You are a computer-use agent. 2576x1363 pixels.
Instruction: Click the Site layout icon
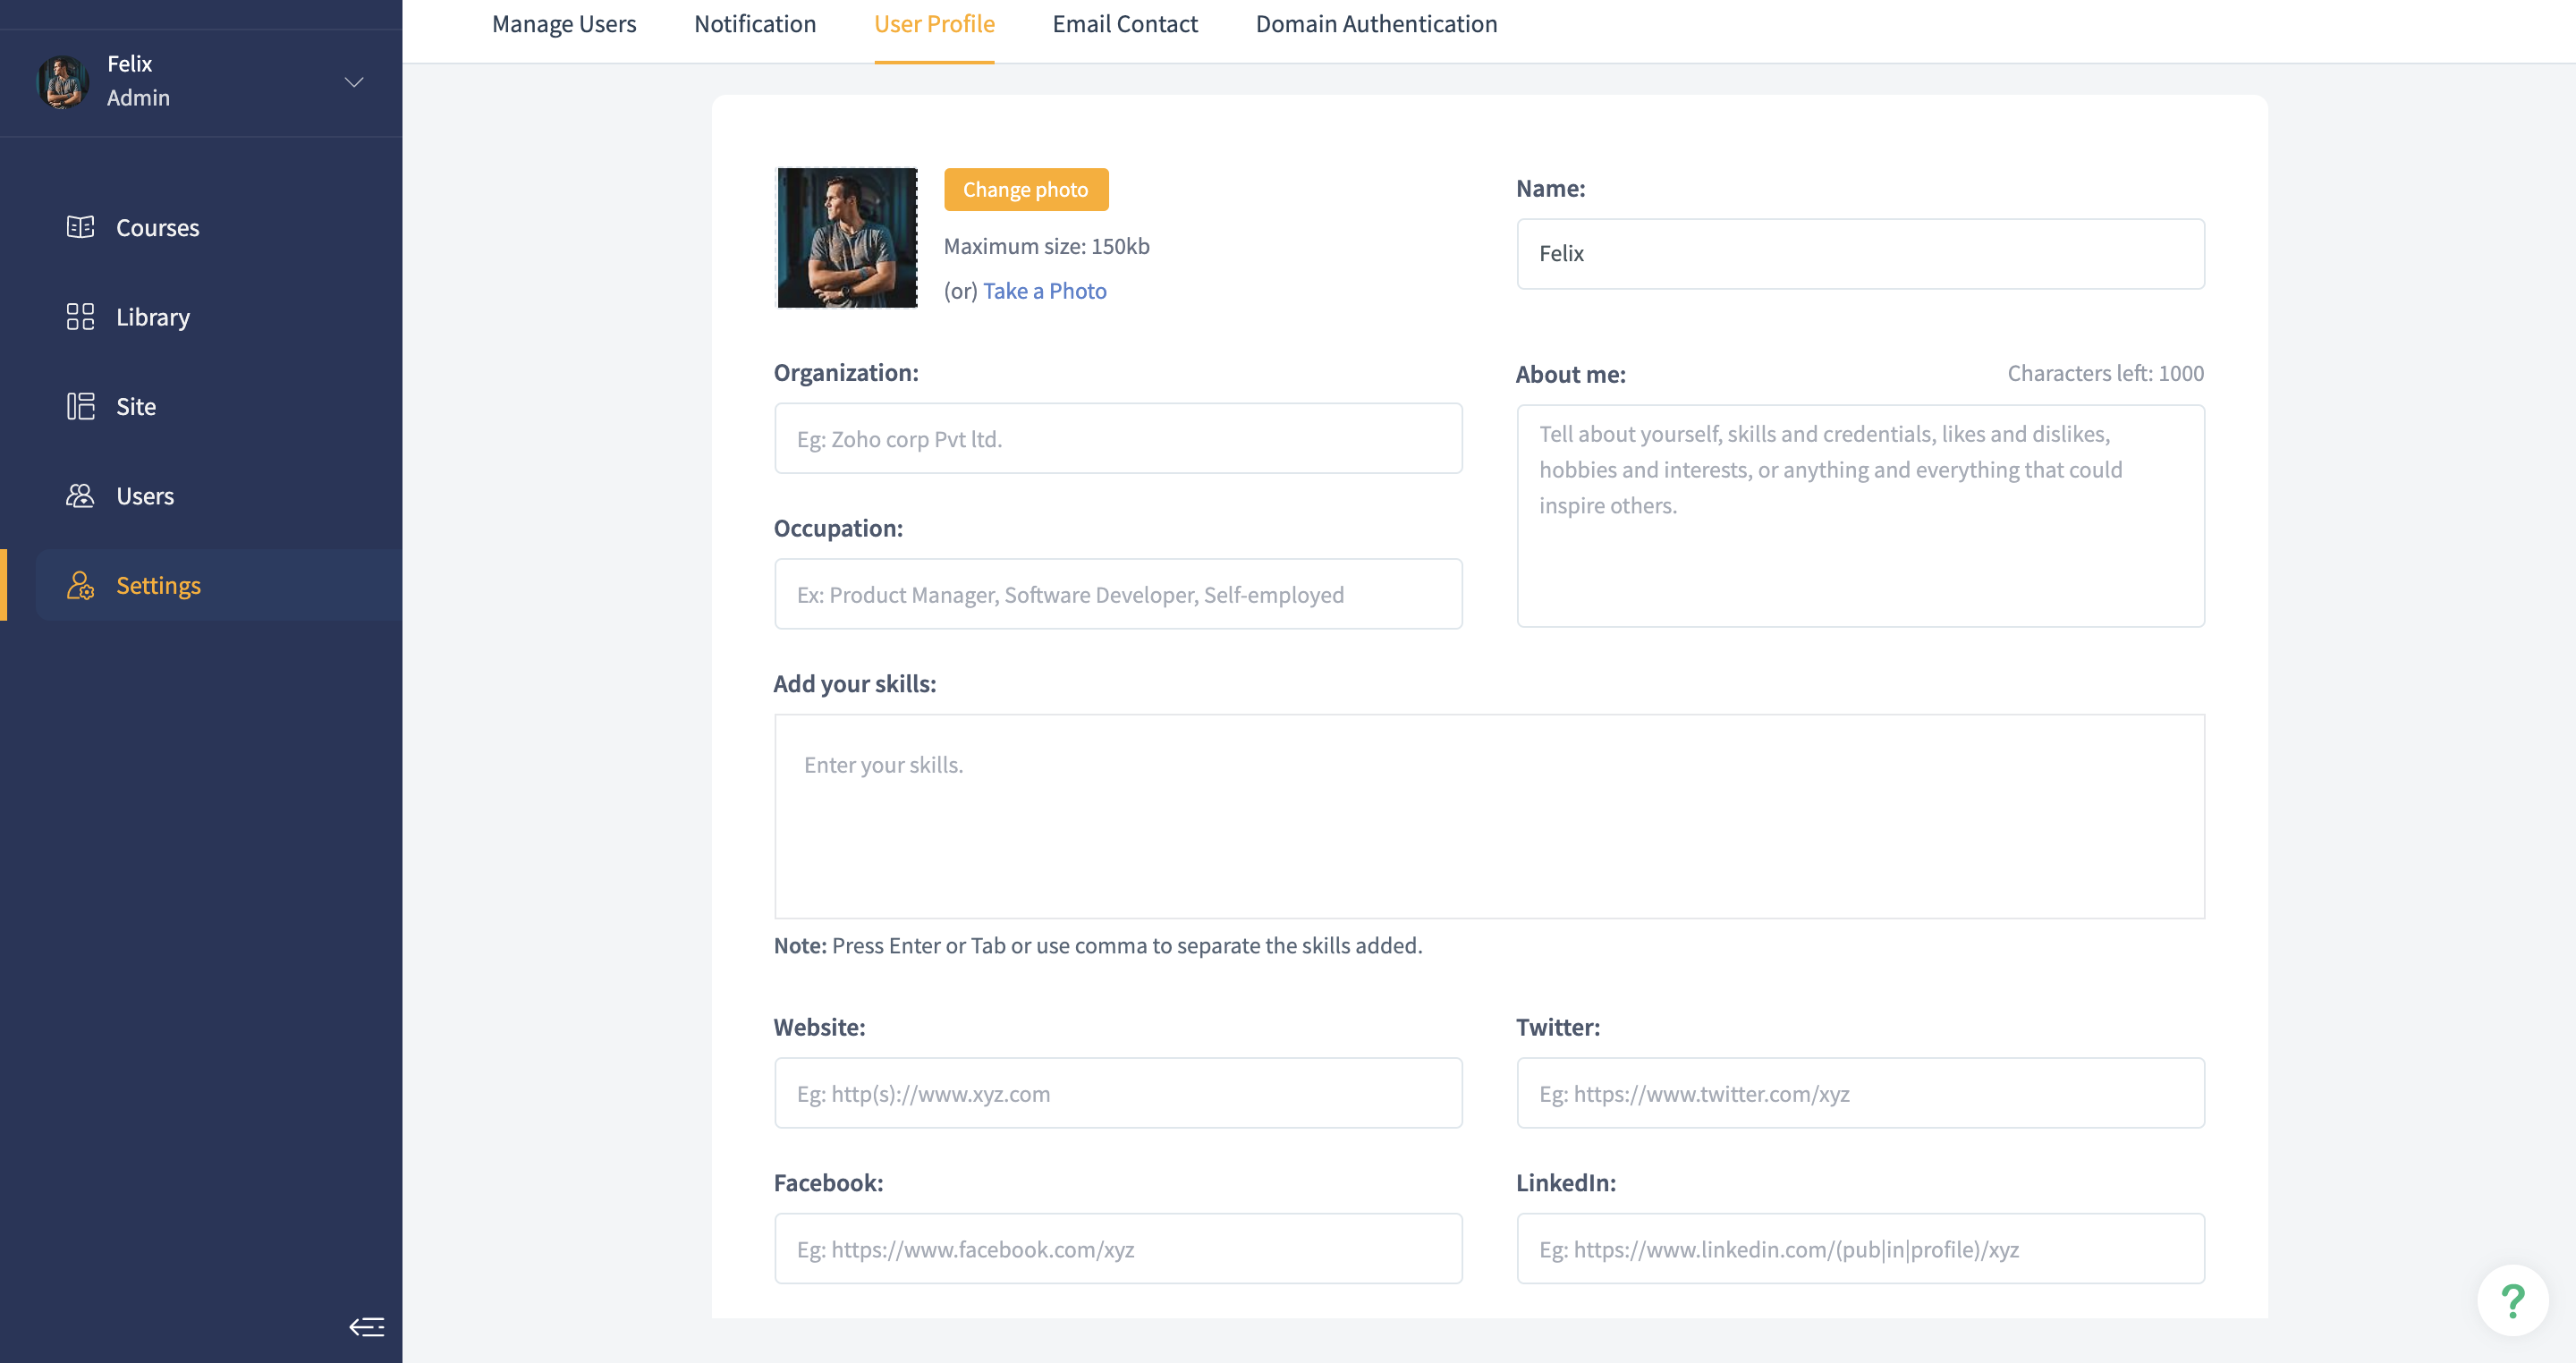80,406
